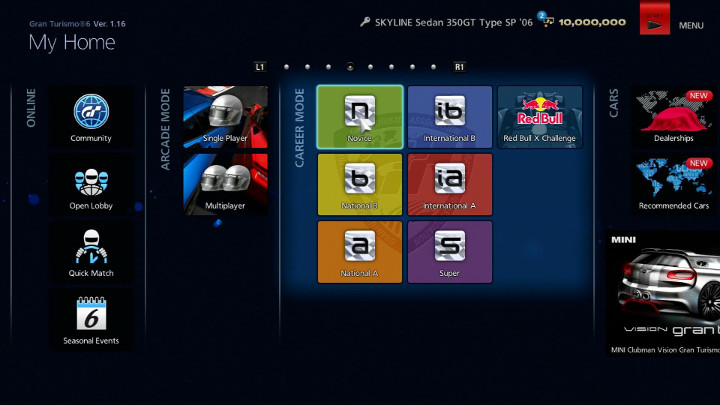Select the National A tile

(360, 252)
